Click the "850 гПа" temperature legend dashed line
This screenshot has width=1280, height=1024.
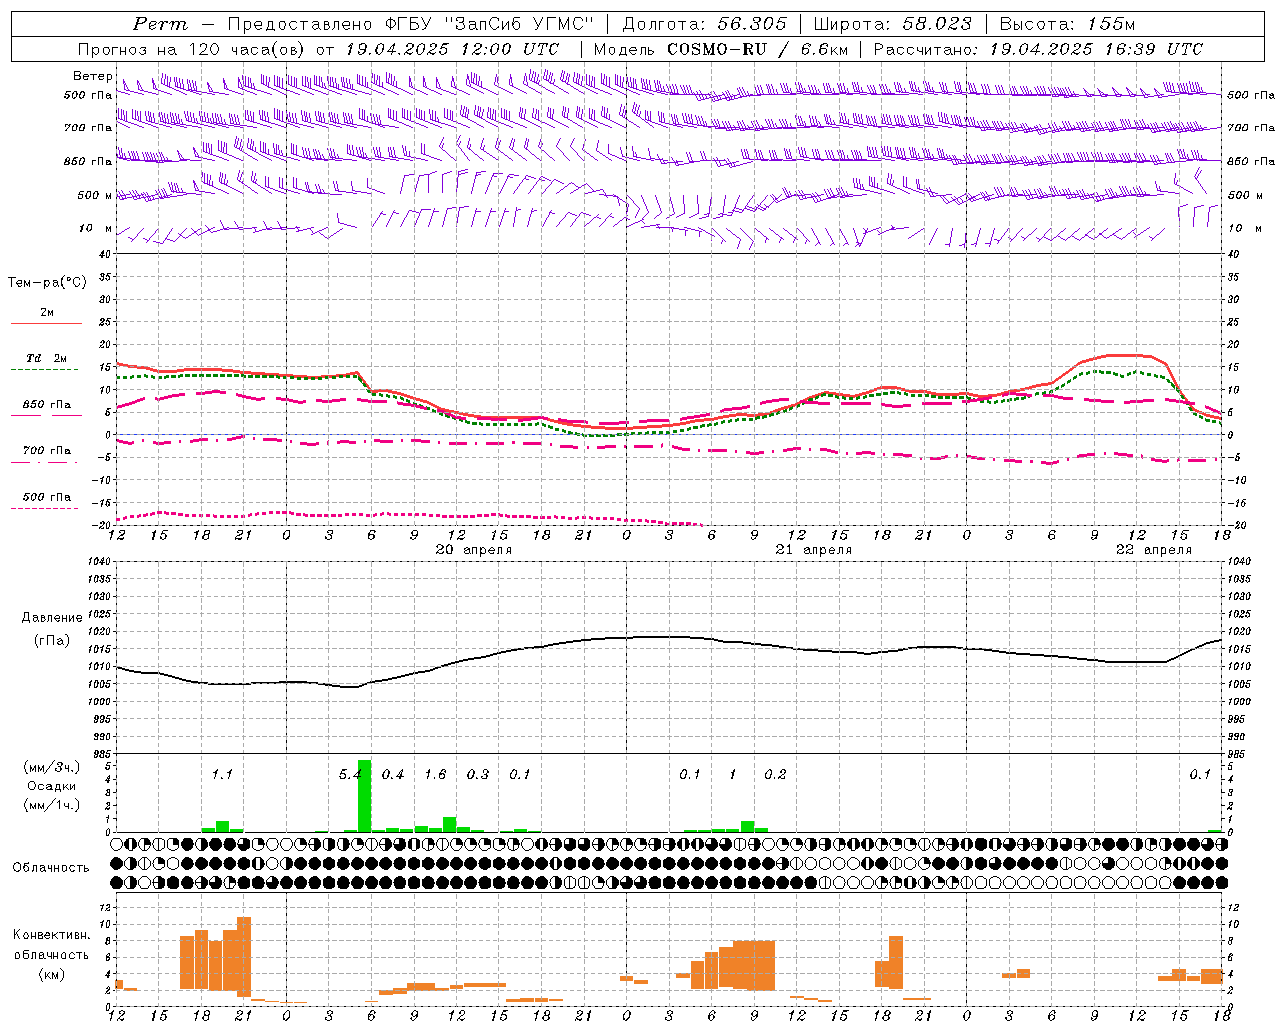coord(46,415)
